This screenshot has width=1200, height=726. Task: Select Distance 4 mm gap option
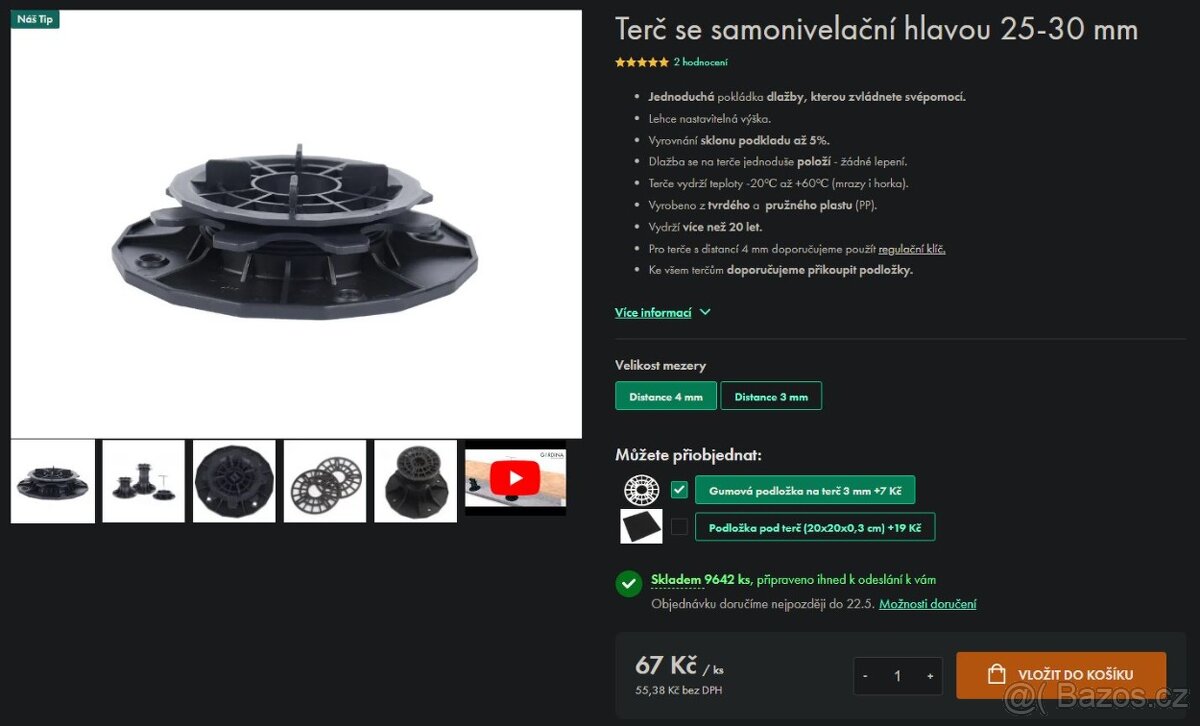[666, 396]
